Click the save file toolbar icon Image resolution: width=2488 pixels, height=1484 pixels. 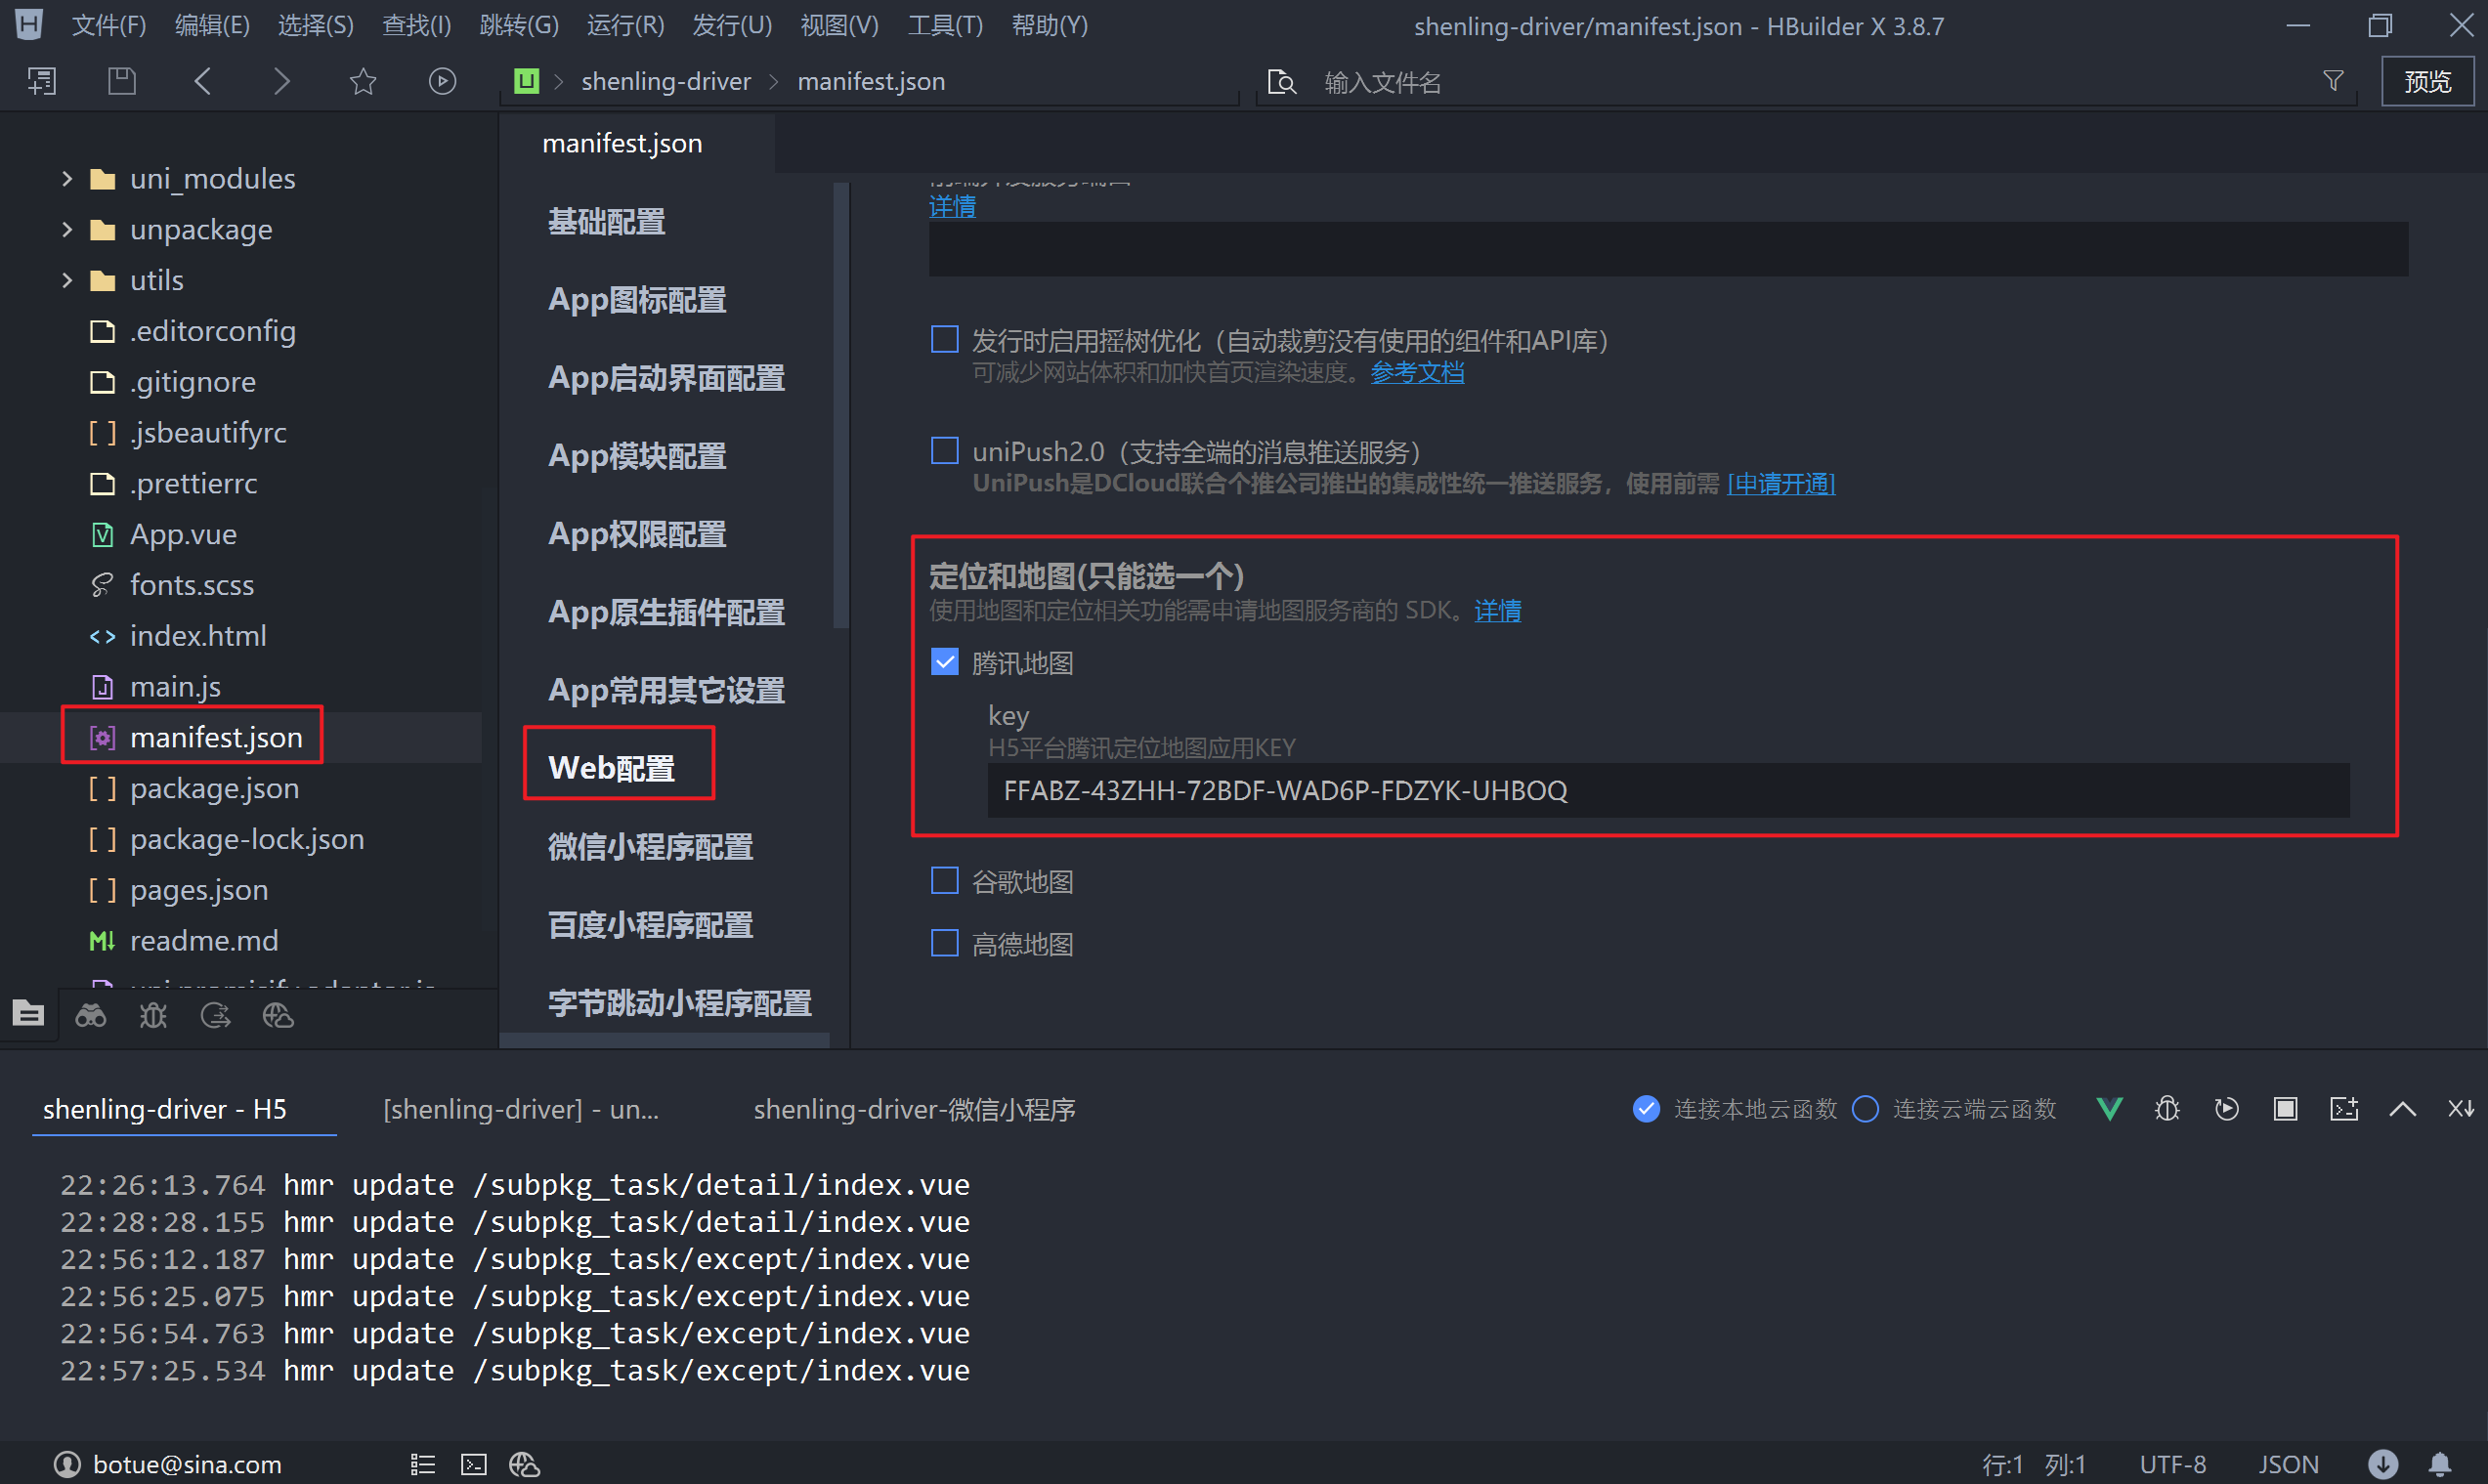[122, 81]
